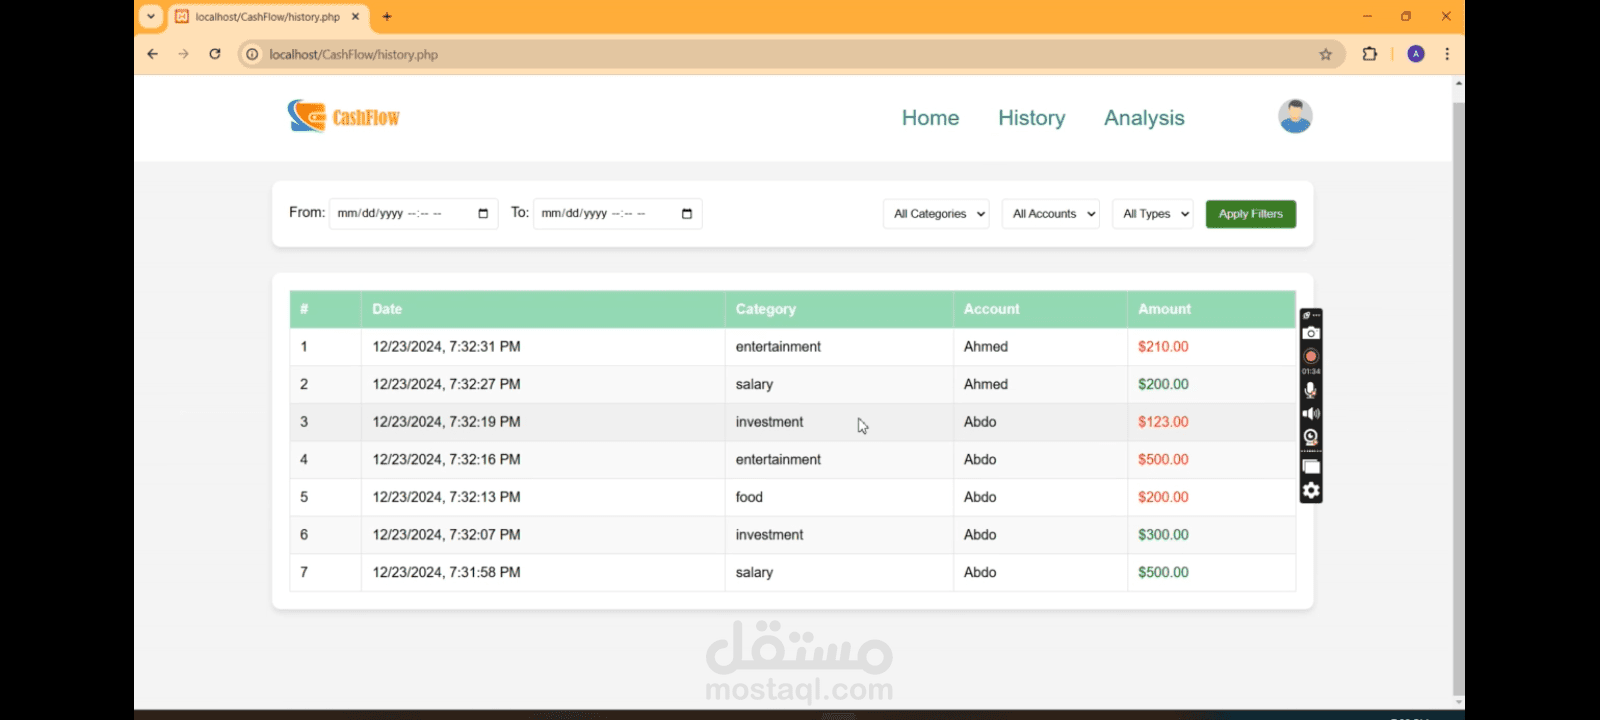This screenshot has width=1600, height=720.
Task: Click the screenshot camera icon in recorder toolbar
Action: point(1311,333)
